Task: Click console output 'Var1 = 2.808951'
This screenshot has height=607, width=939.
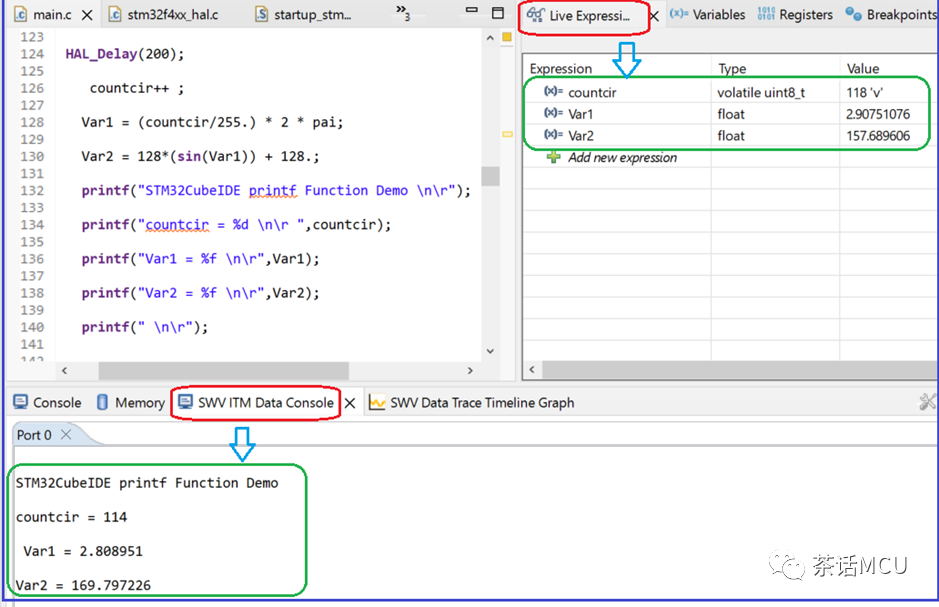Action: pos(83,551)
